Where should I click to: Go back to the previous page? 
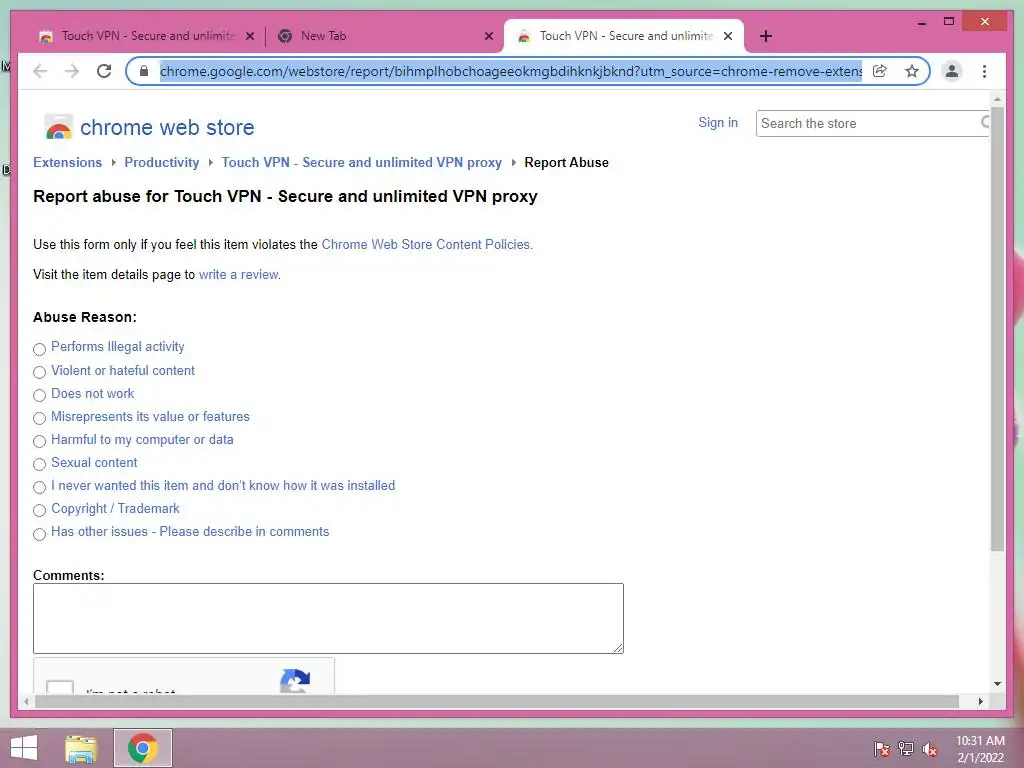pyautogui.click(x=40, y=71)
